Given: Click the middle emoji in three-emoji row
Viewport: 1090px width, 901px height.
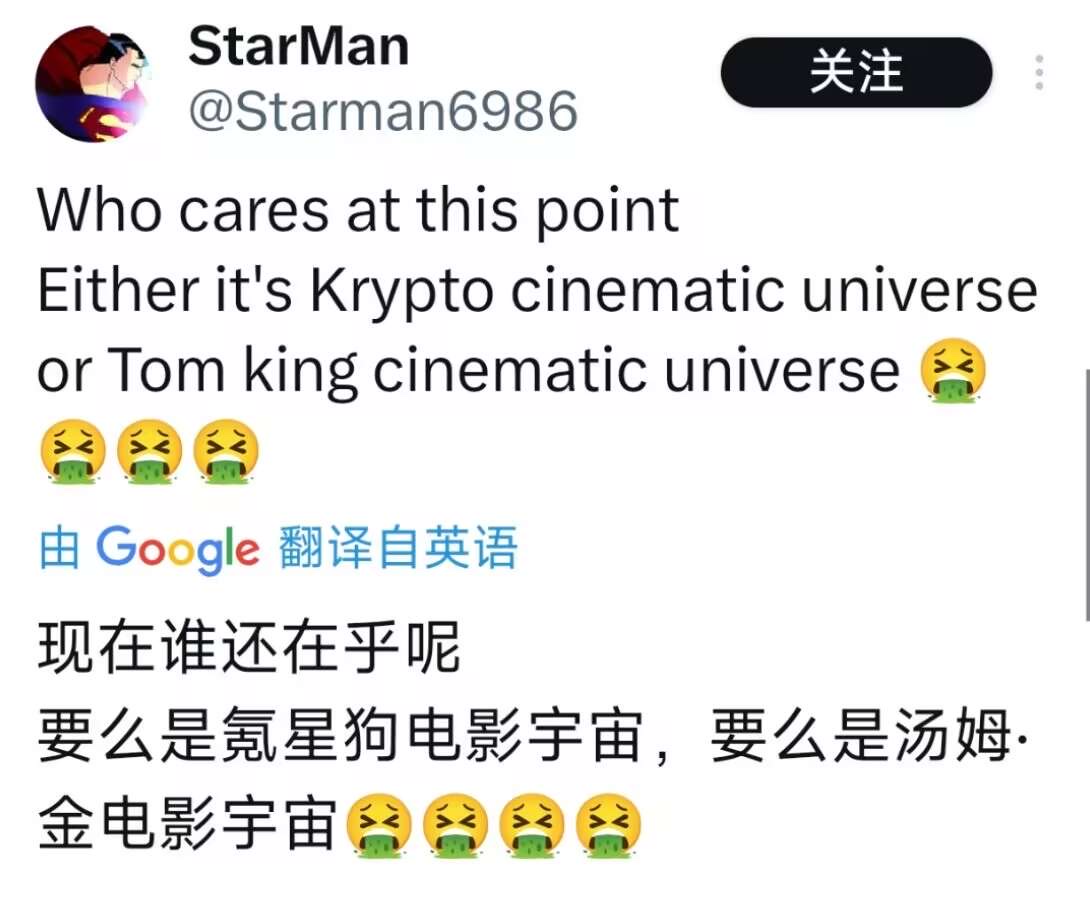Looking at the screenshot, I should (x=149, y=450).
